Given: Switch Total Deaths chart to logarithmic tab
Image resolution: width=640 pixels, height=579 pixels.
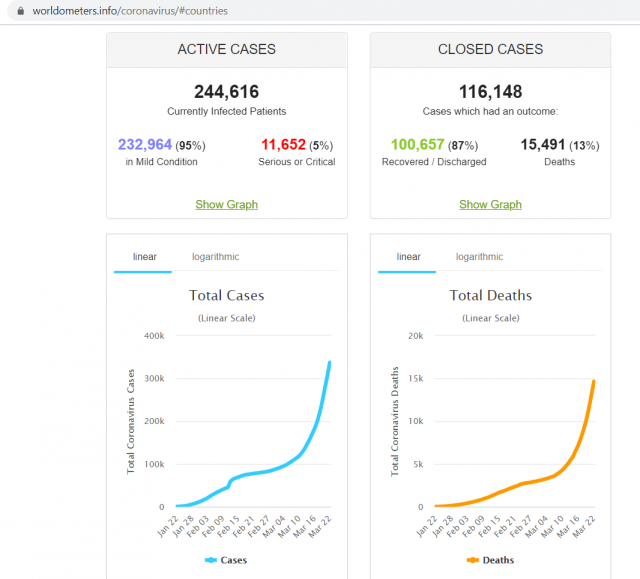Looking at the screenshot, I should coord(479,257).
